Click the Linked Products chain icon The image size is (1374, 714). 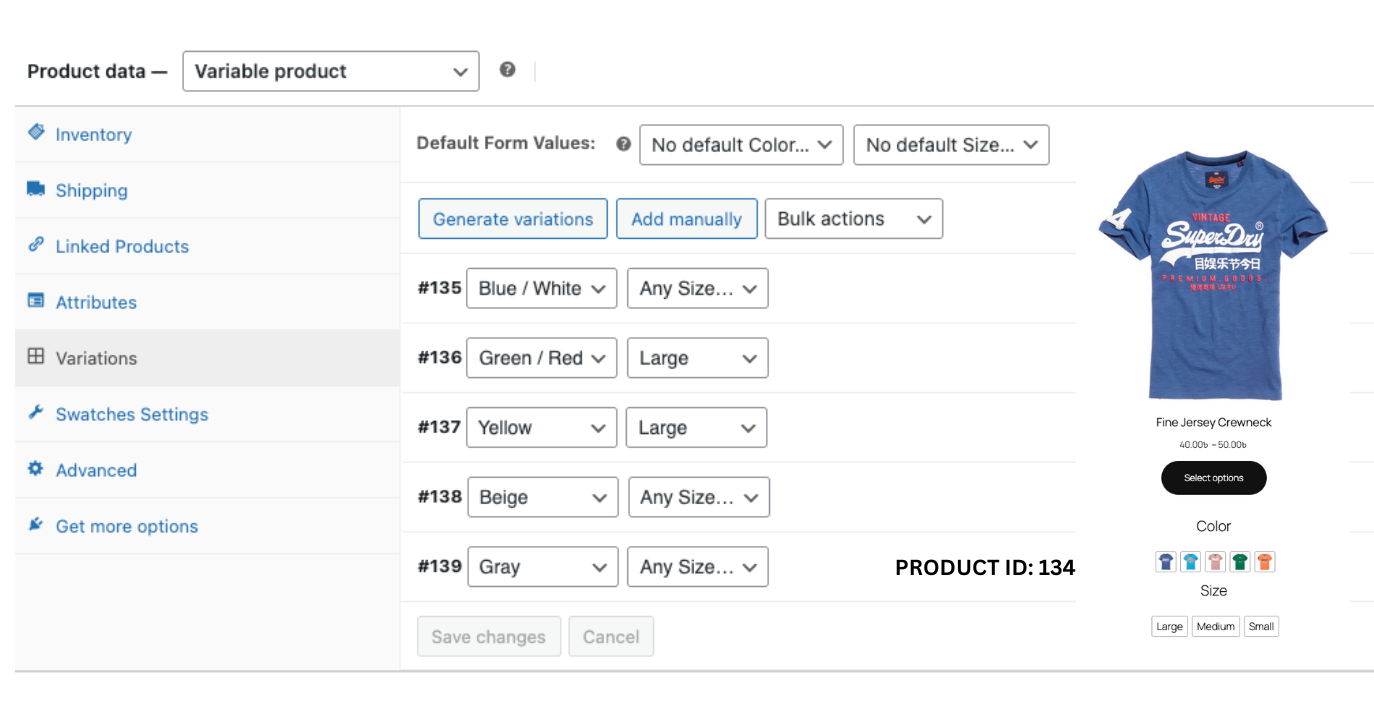coord(36,245)
